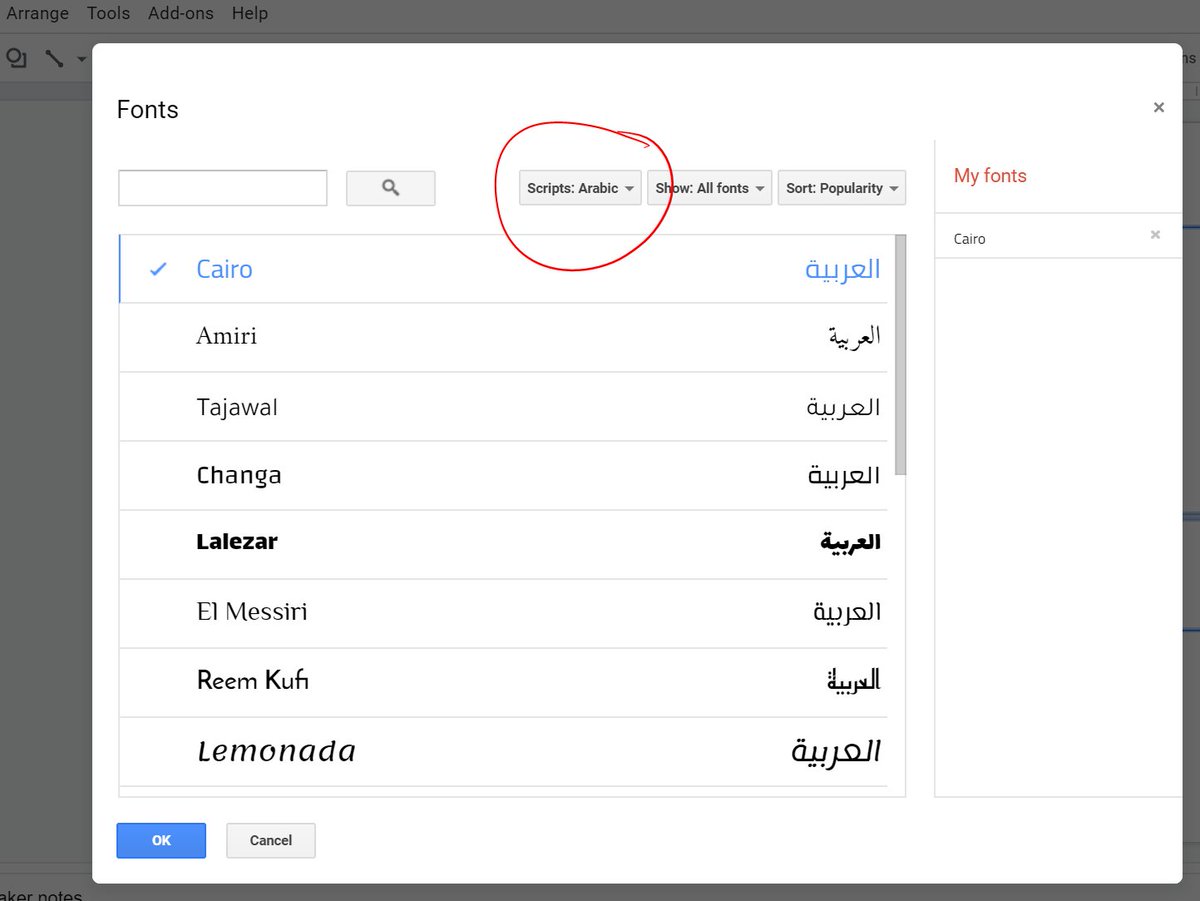Close the Fonts dialog with X
Image resolution: width=1200 pixels, height=901 pixels.
click(x=1159, y=107)
